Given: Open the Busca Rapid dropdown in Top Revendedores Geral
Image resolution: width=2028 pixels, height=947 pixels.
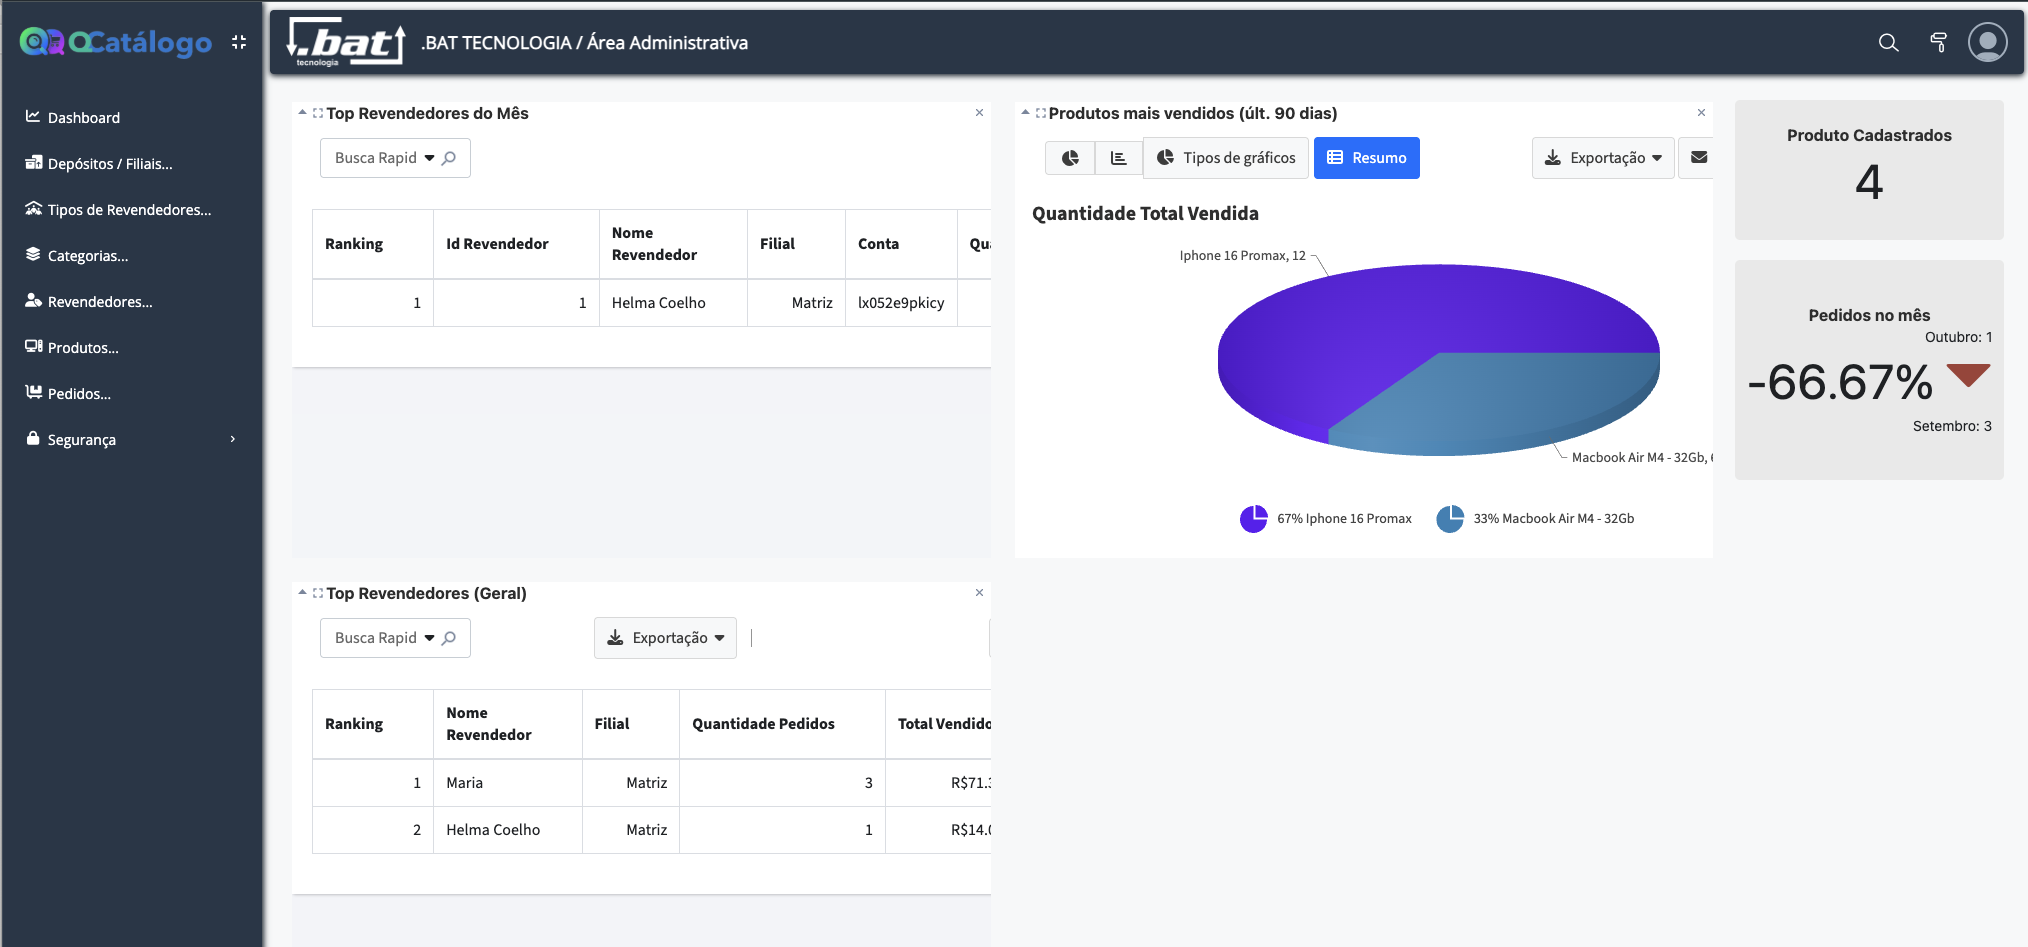Looking at the screenshot, I should pos(428,638).
